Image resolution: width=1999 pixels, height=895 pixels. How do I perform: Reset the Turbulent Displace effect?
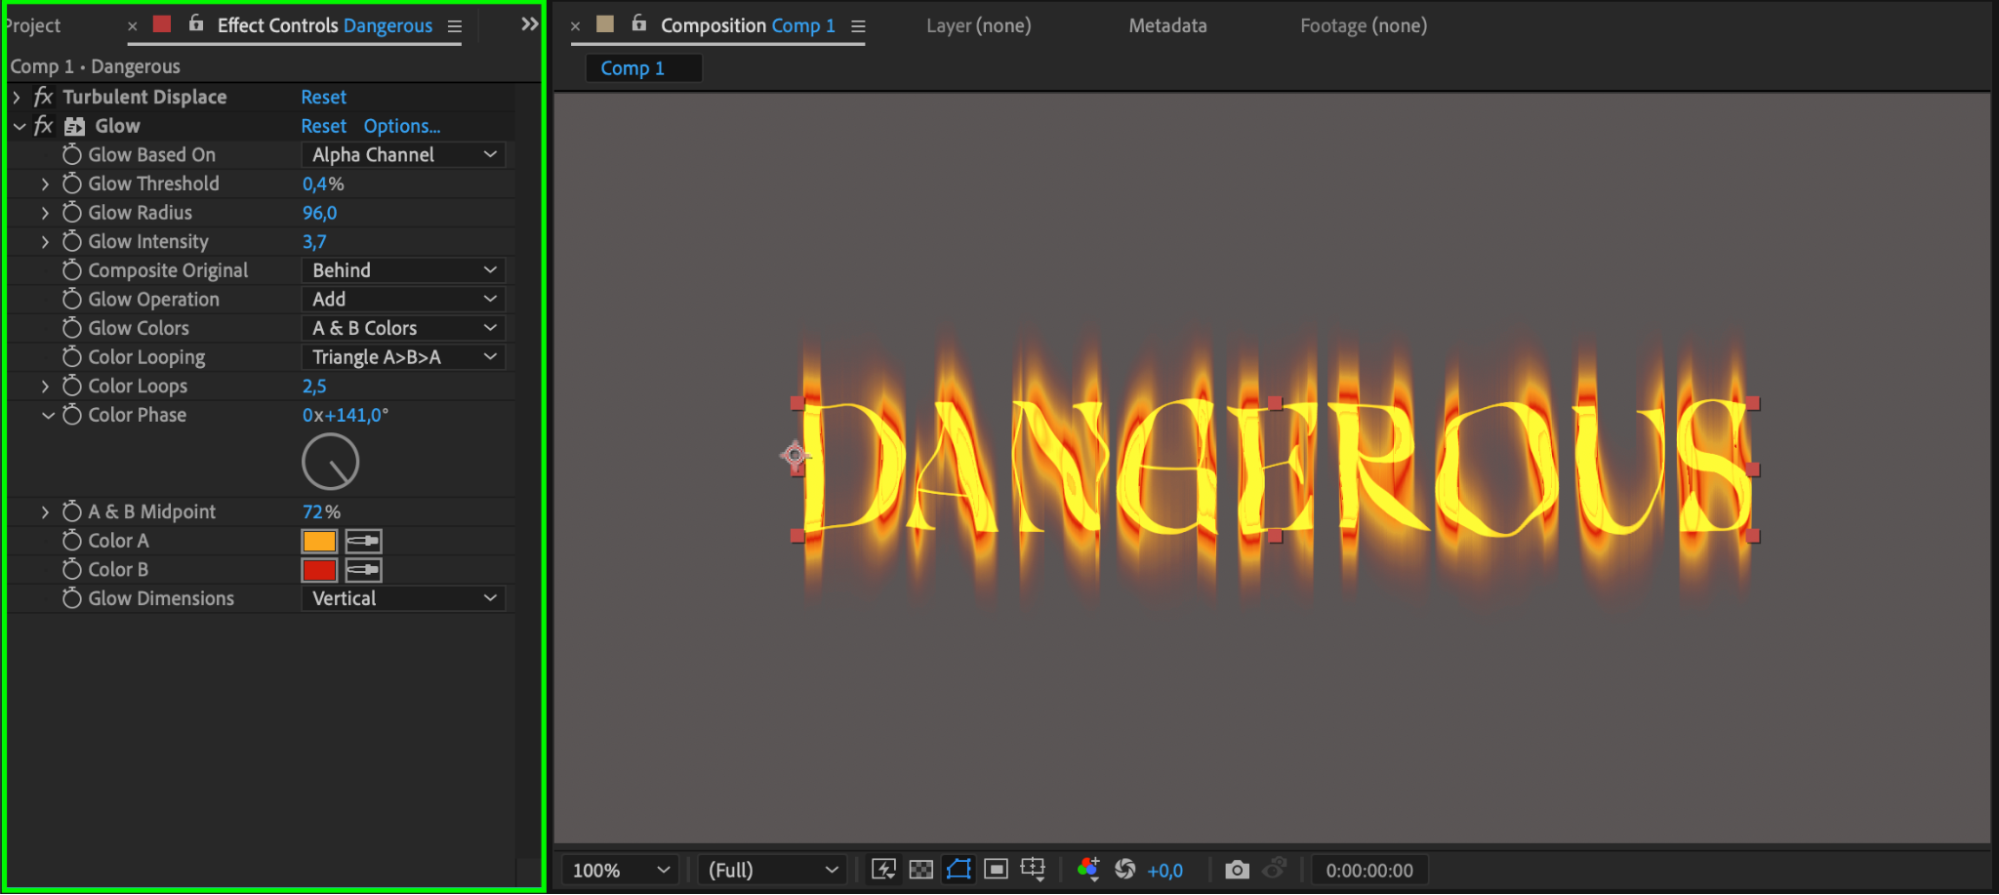click(x=323, y=97)
